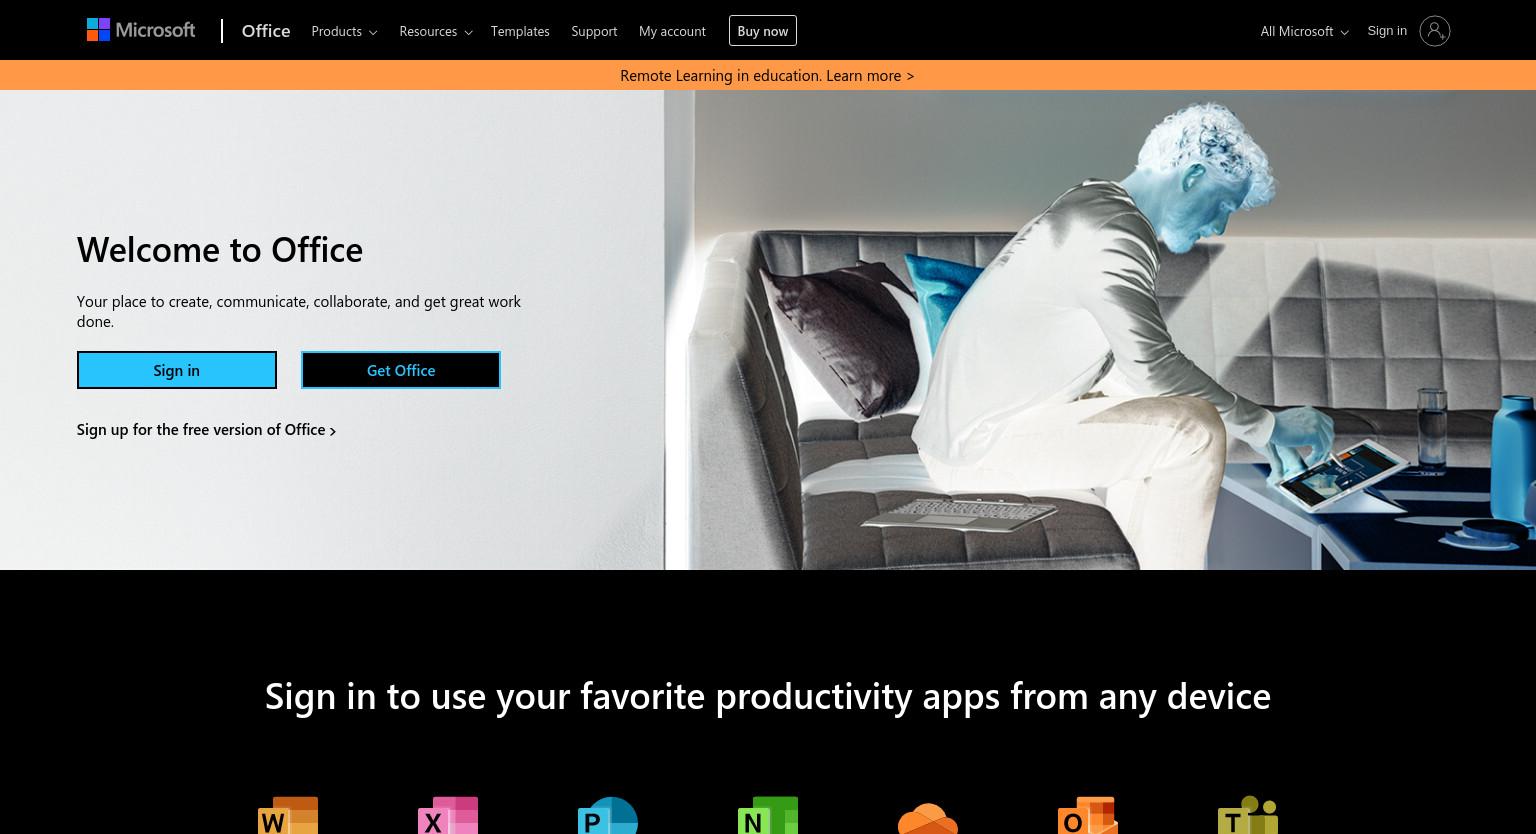Click the hero image of man on sofa
The width and height of the screenshot is (1536, 834).
[1100, 330]
